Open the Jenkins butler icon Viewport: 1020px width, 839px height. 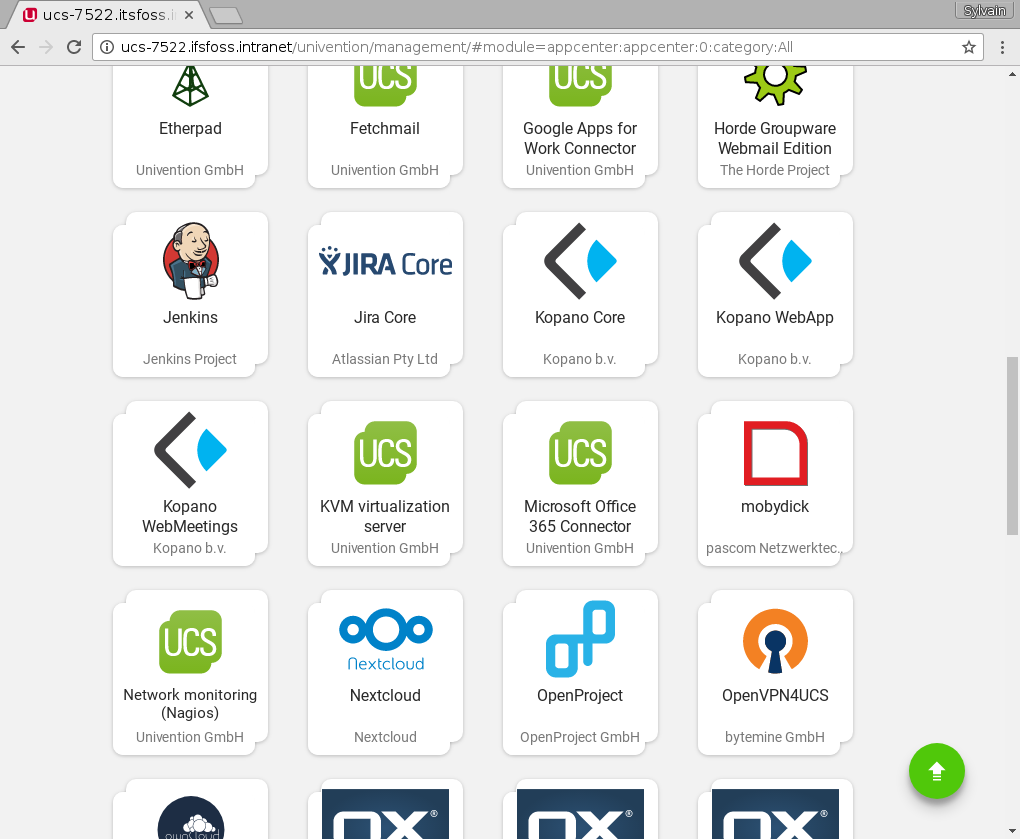[191, 261]
